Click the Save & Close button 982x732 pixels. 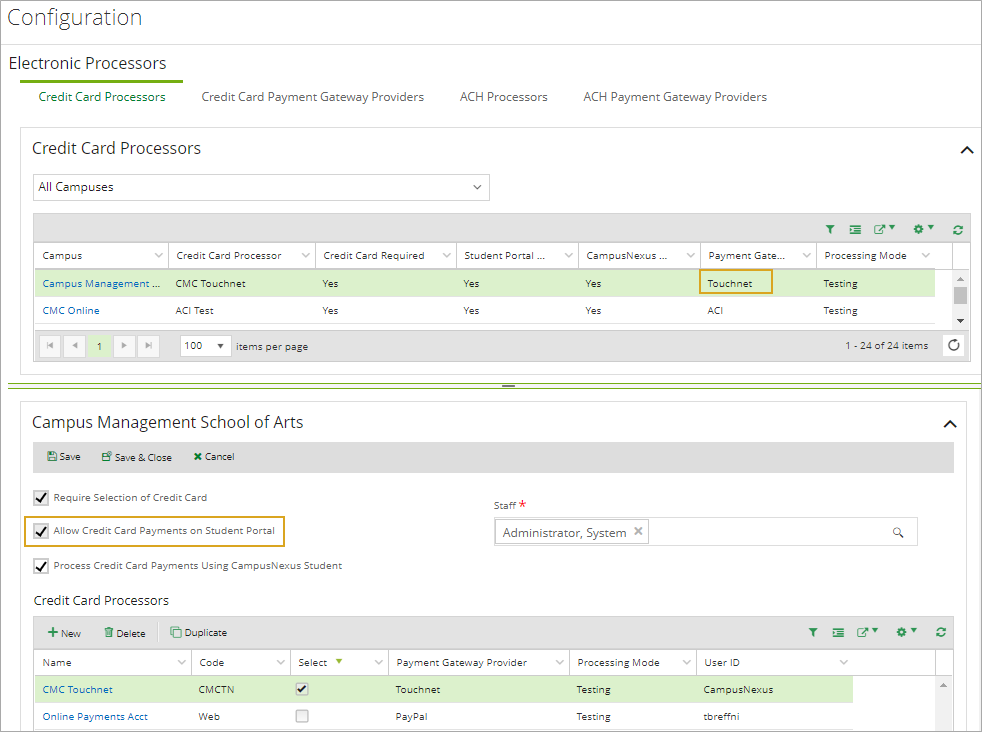tap(136, 457)
